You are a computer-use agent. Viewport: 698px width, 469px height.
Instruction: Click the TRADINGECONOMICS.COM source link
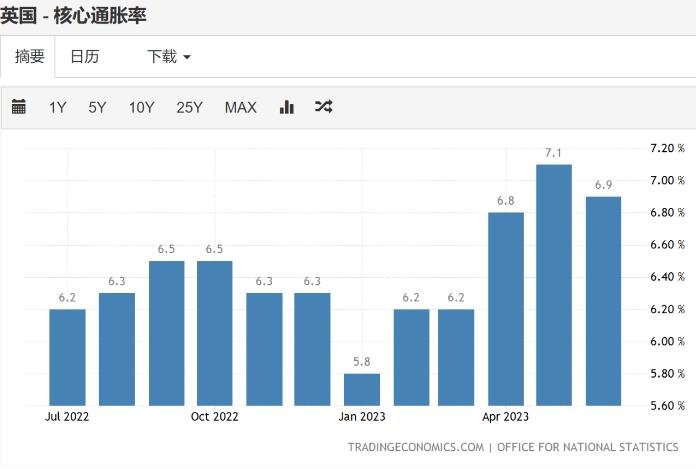(x=415, y=447)
